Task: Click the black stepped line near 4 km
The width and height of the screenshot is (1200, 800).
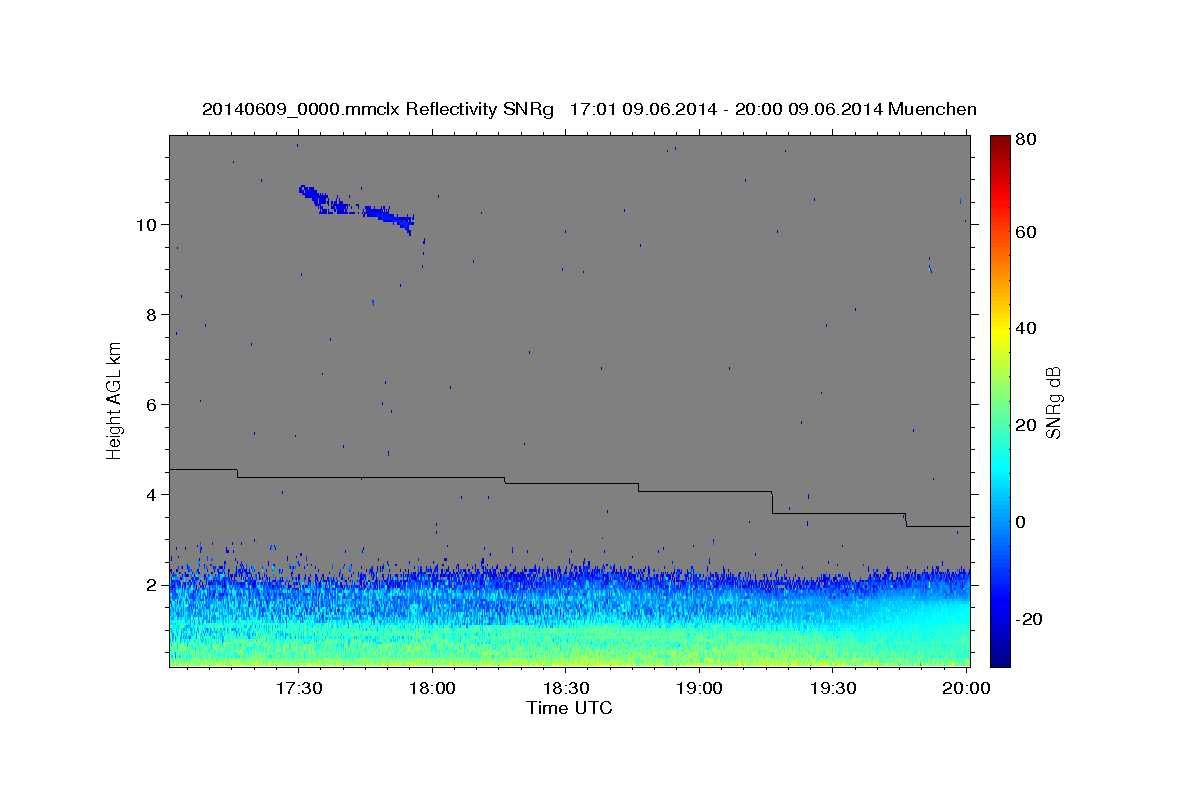Action: coord(569,484)
